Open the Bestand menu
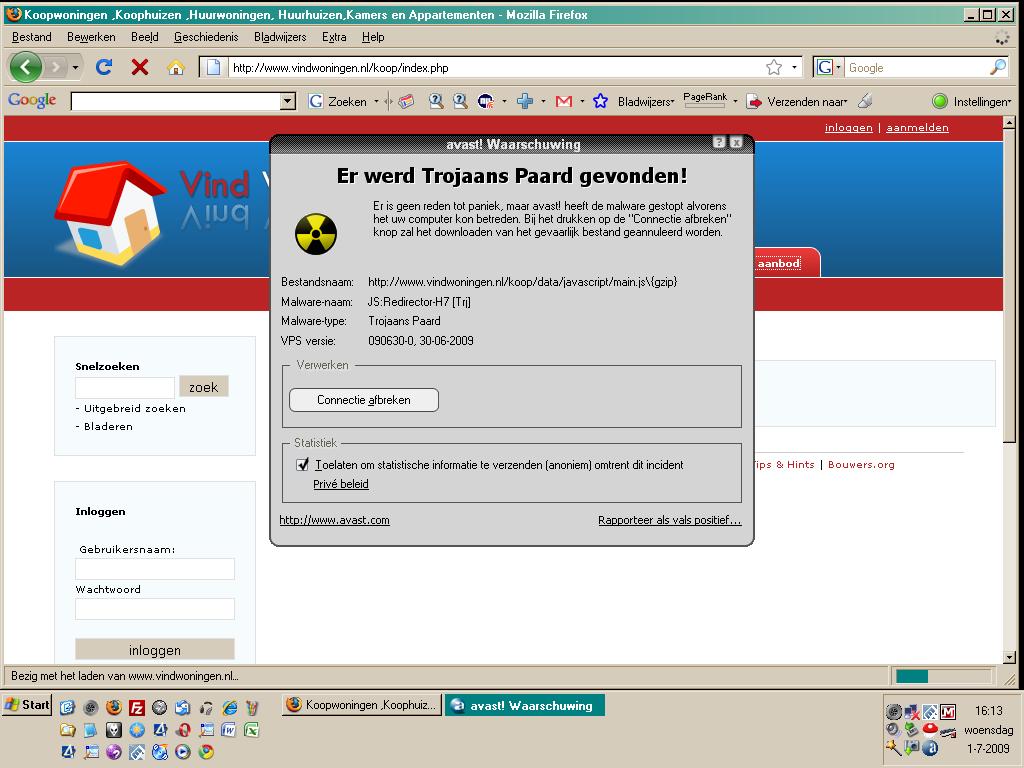 [x=31, y=37]
